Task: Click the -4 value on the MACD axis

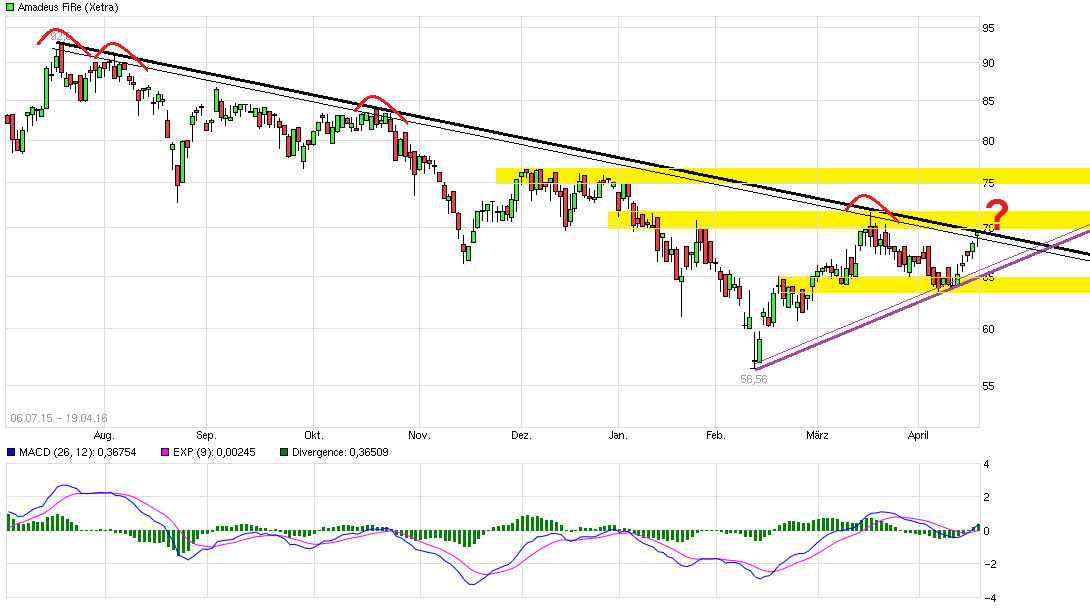Action: pyautogui.click(x=988, y=597)
